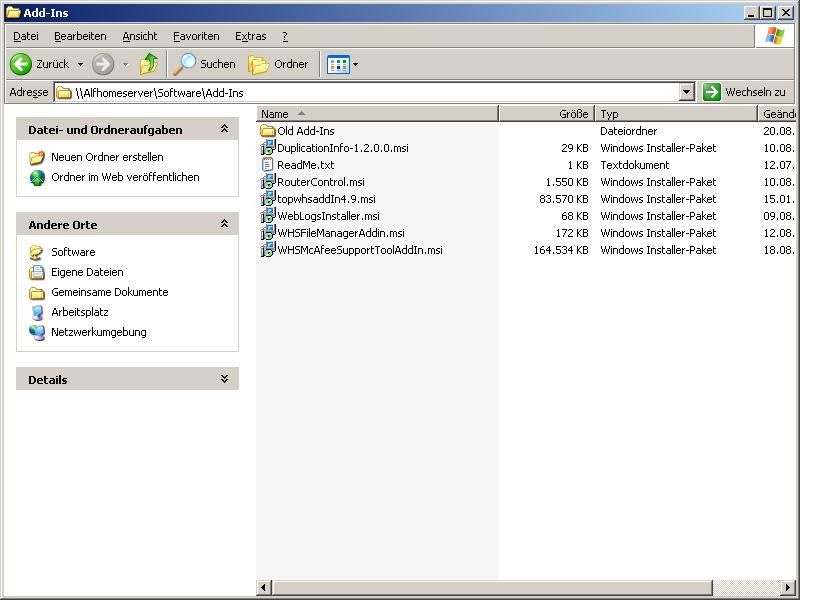
Task: Click the grey forward arrow icon
Action: [x=103, y=64]
